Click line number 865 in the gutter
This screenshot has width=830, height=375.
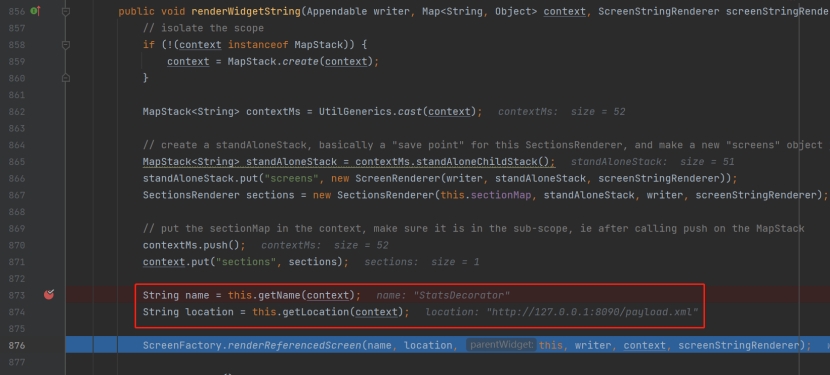coord(16,162)
